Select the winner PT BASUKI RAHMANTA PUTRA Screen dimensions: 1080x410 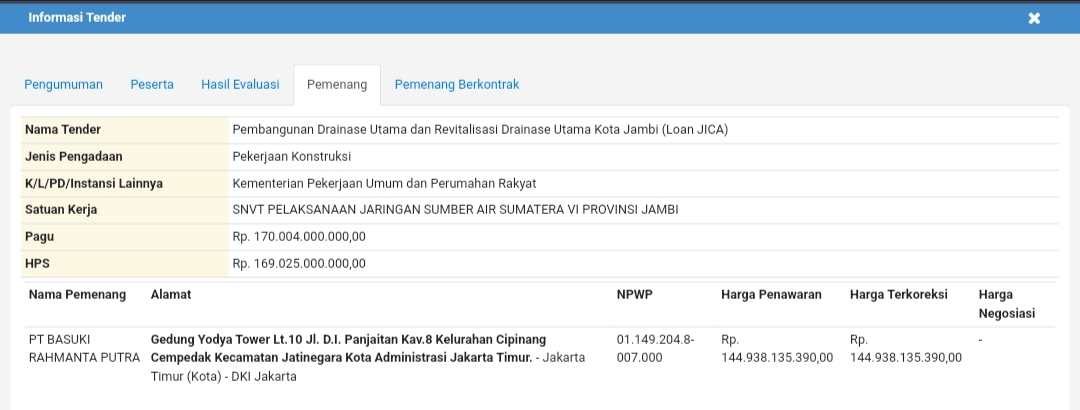[84, 349]
